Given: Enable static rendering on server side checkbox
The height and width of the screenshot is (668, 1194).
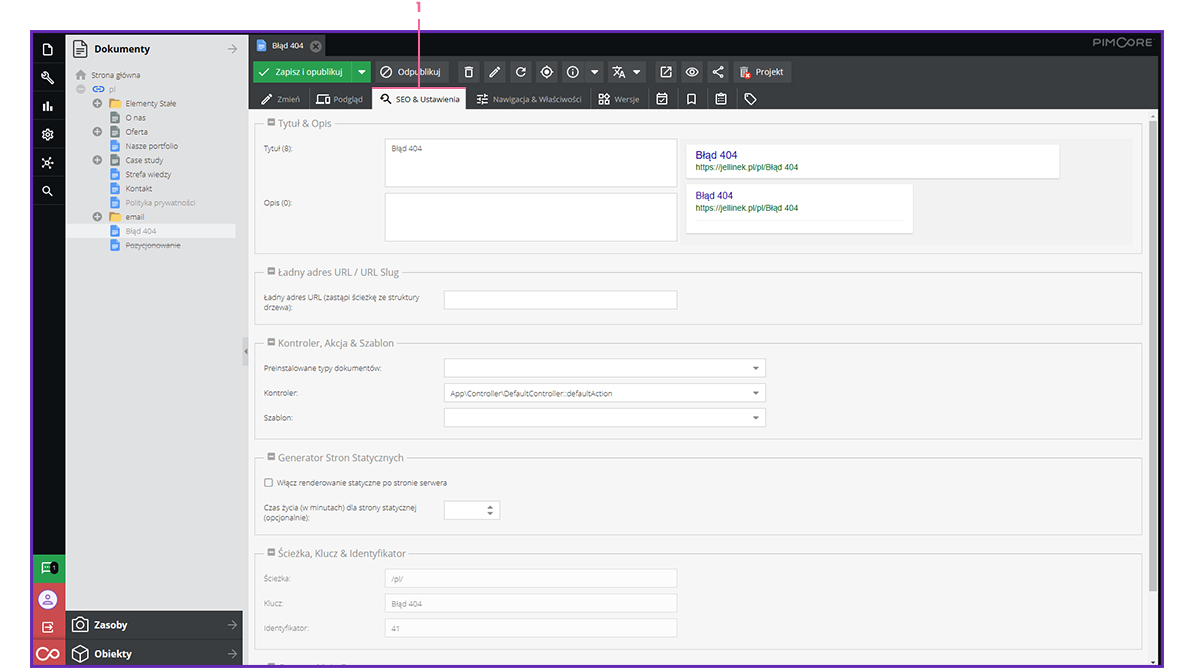Looking at the screenshot, I should pyautogui.click(x=268, y=482).
